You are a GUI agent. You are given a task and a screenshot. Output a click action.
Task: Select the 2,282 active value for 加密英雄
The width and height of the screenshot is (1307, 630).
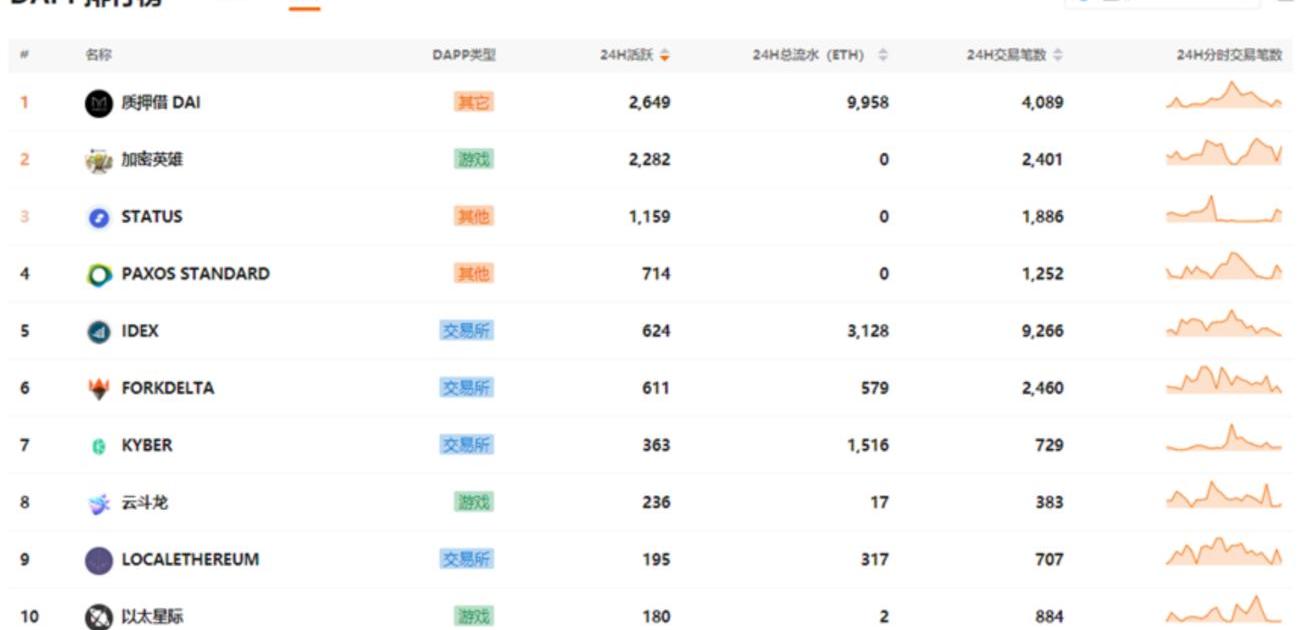click(x=650, y=159)
